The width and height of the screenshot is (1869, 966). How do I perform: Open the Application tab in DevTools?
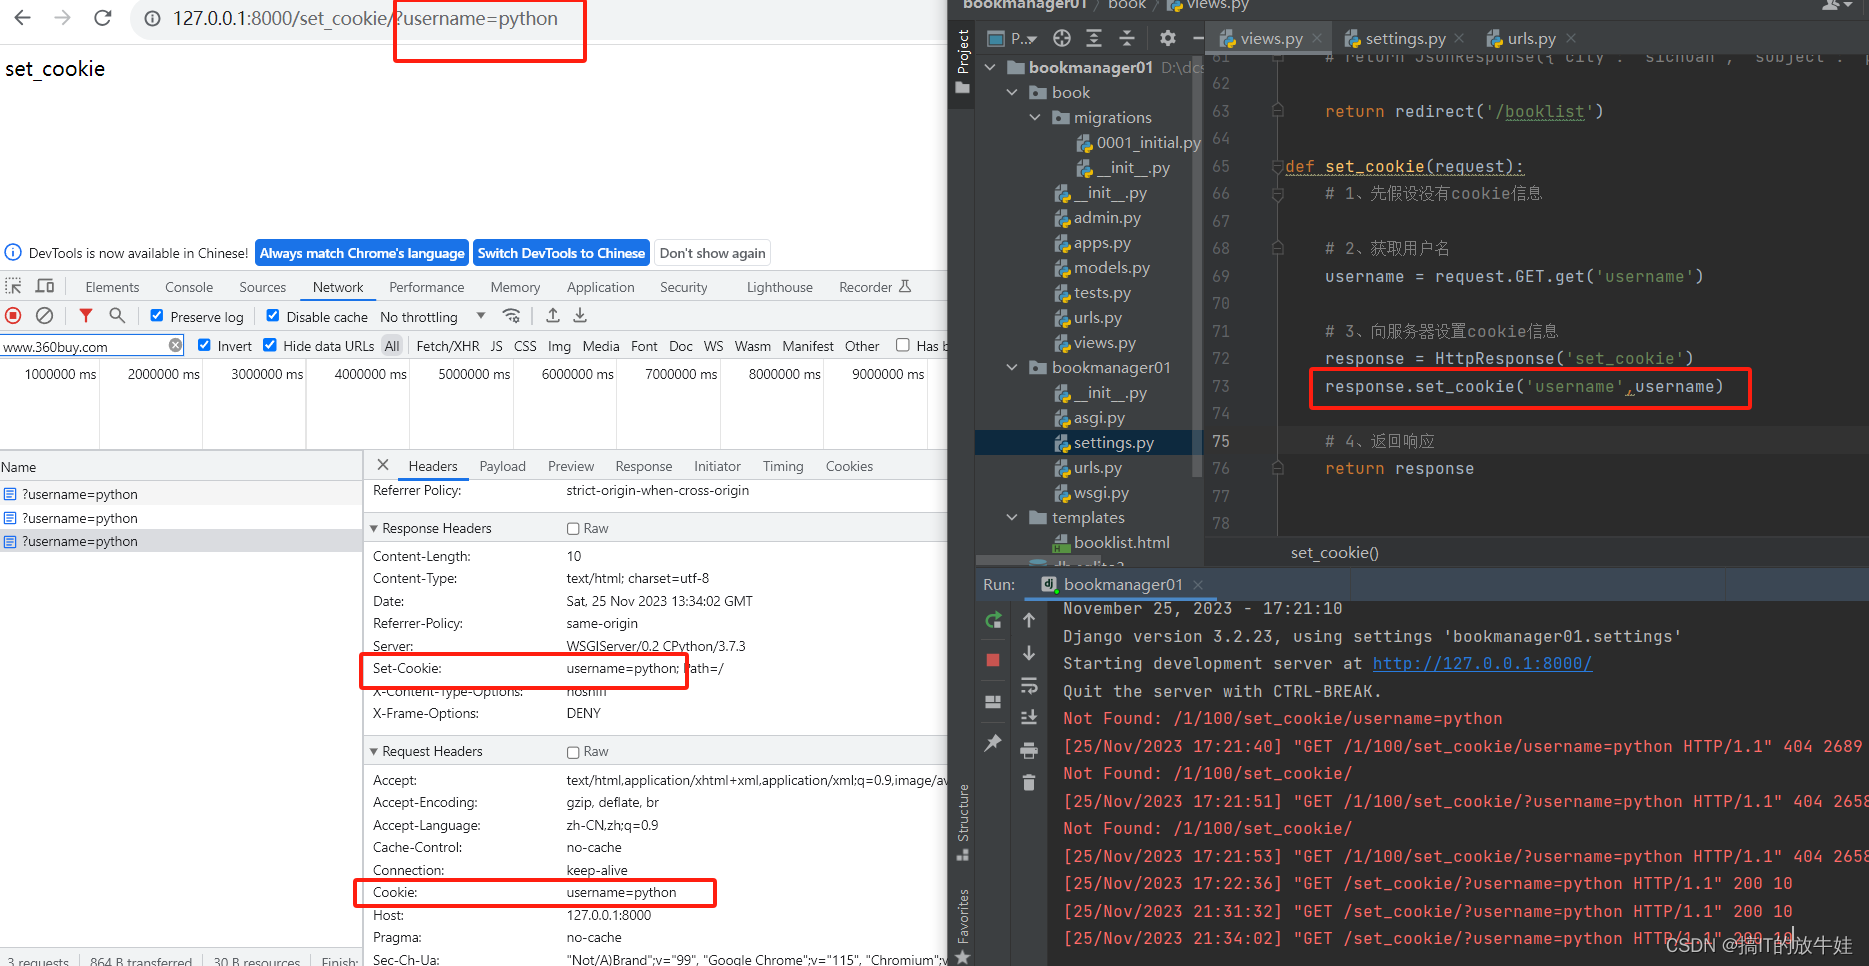tap(600, 287)
